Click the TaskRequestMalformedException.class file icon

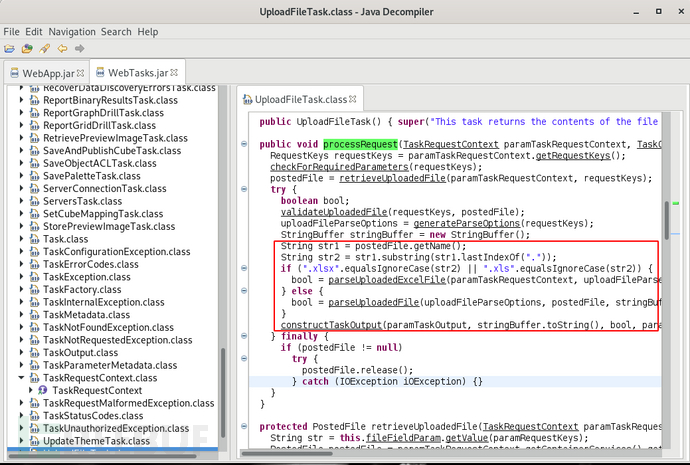click(x=34, y=403)
